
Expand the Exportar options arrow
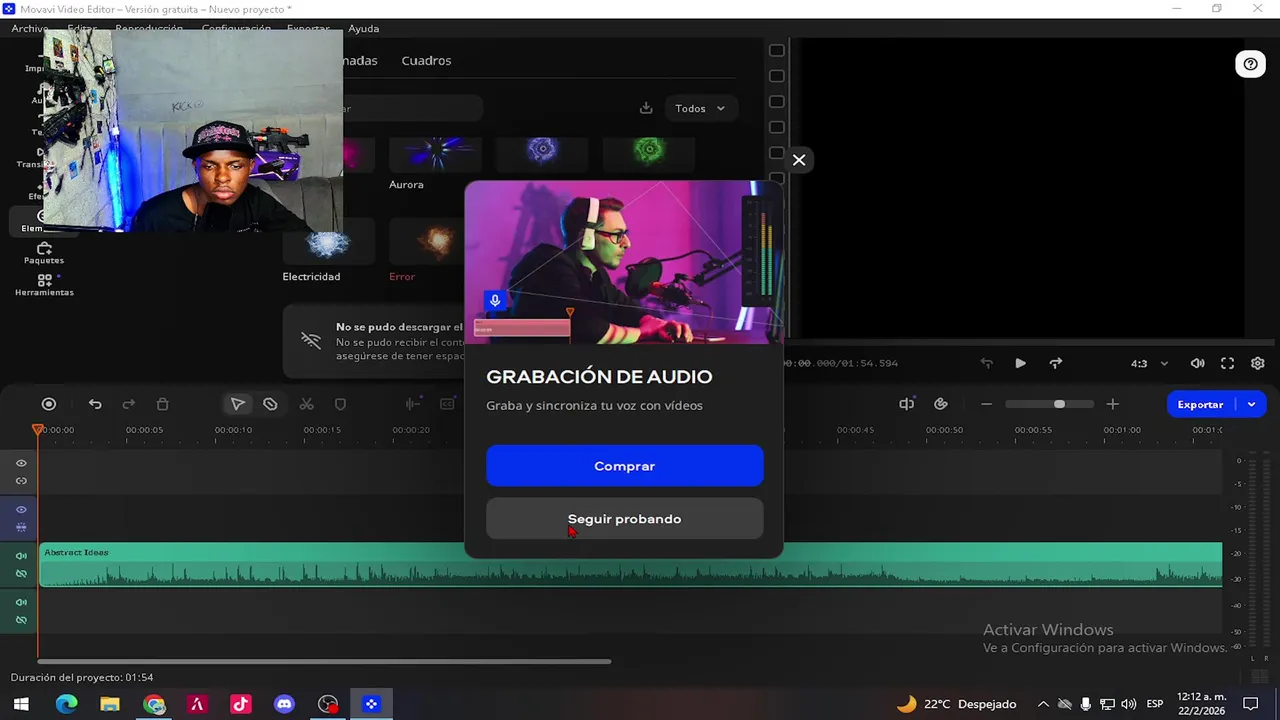[1251, 404]
